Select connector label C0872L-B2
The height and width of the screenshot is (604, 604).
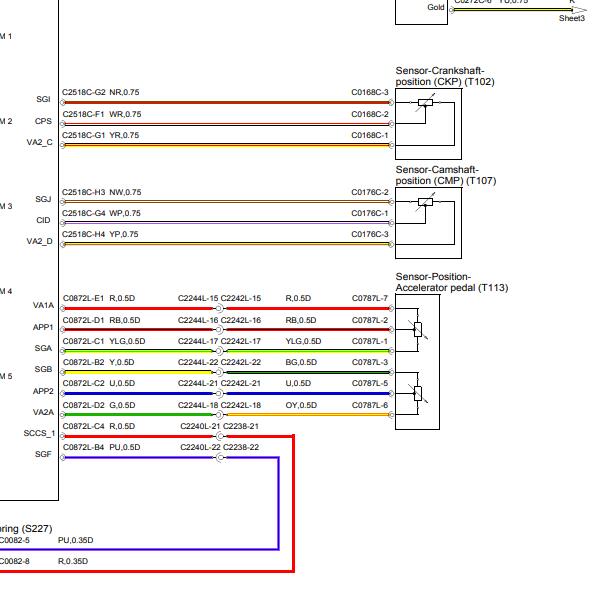pos(83,362)
